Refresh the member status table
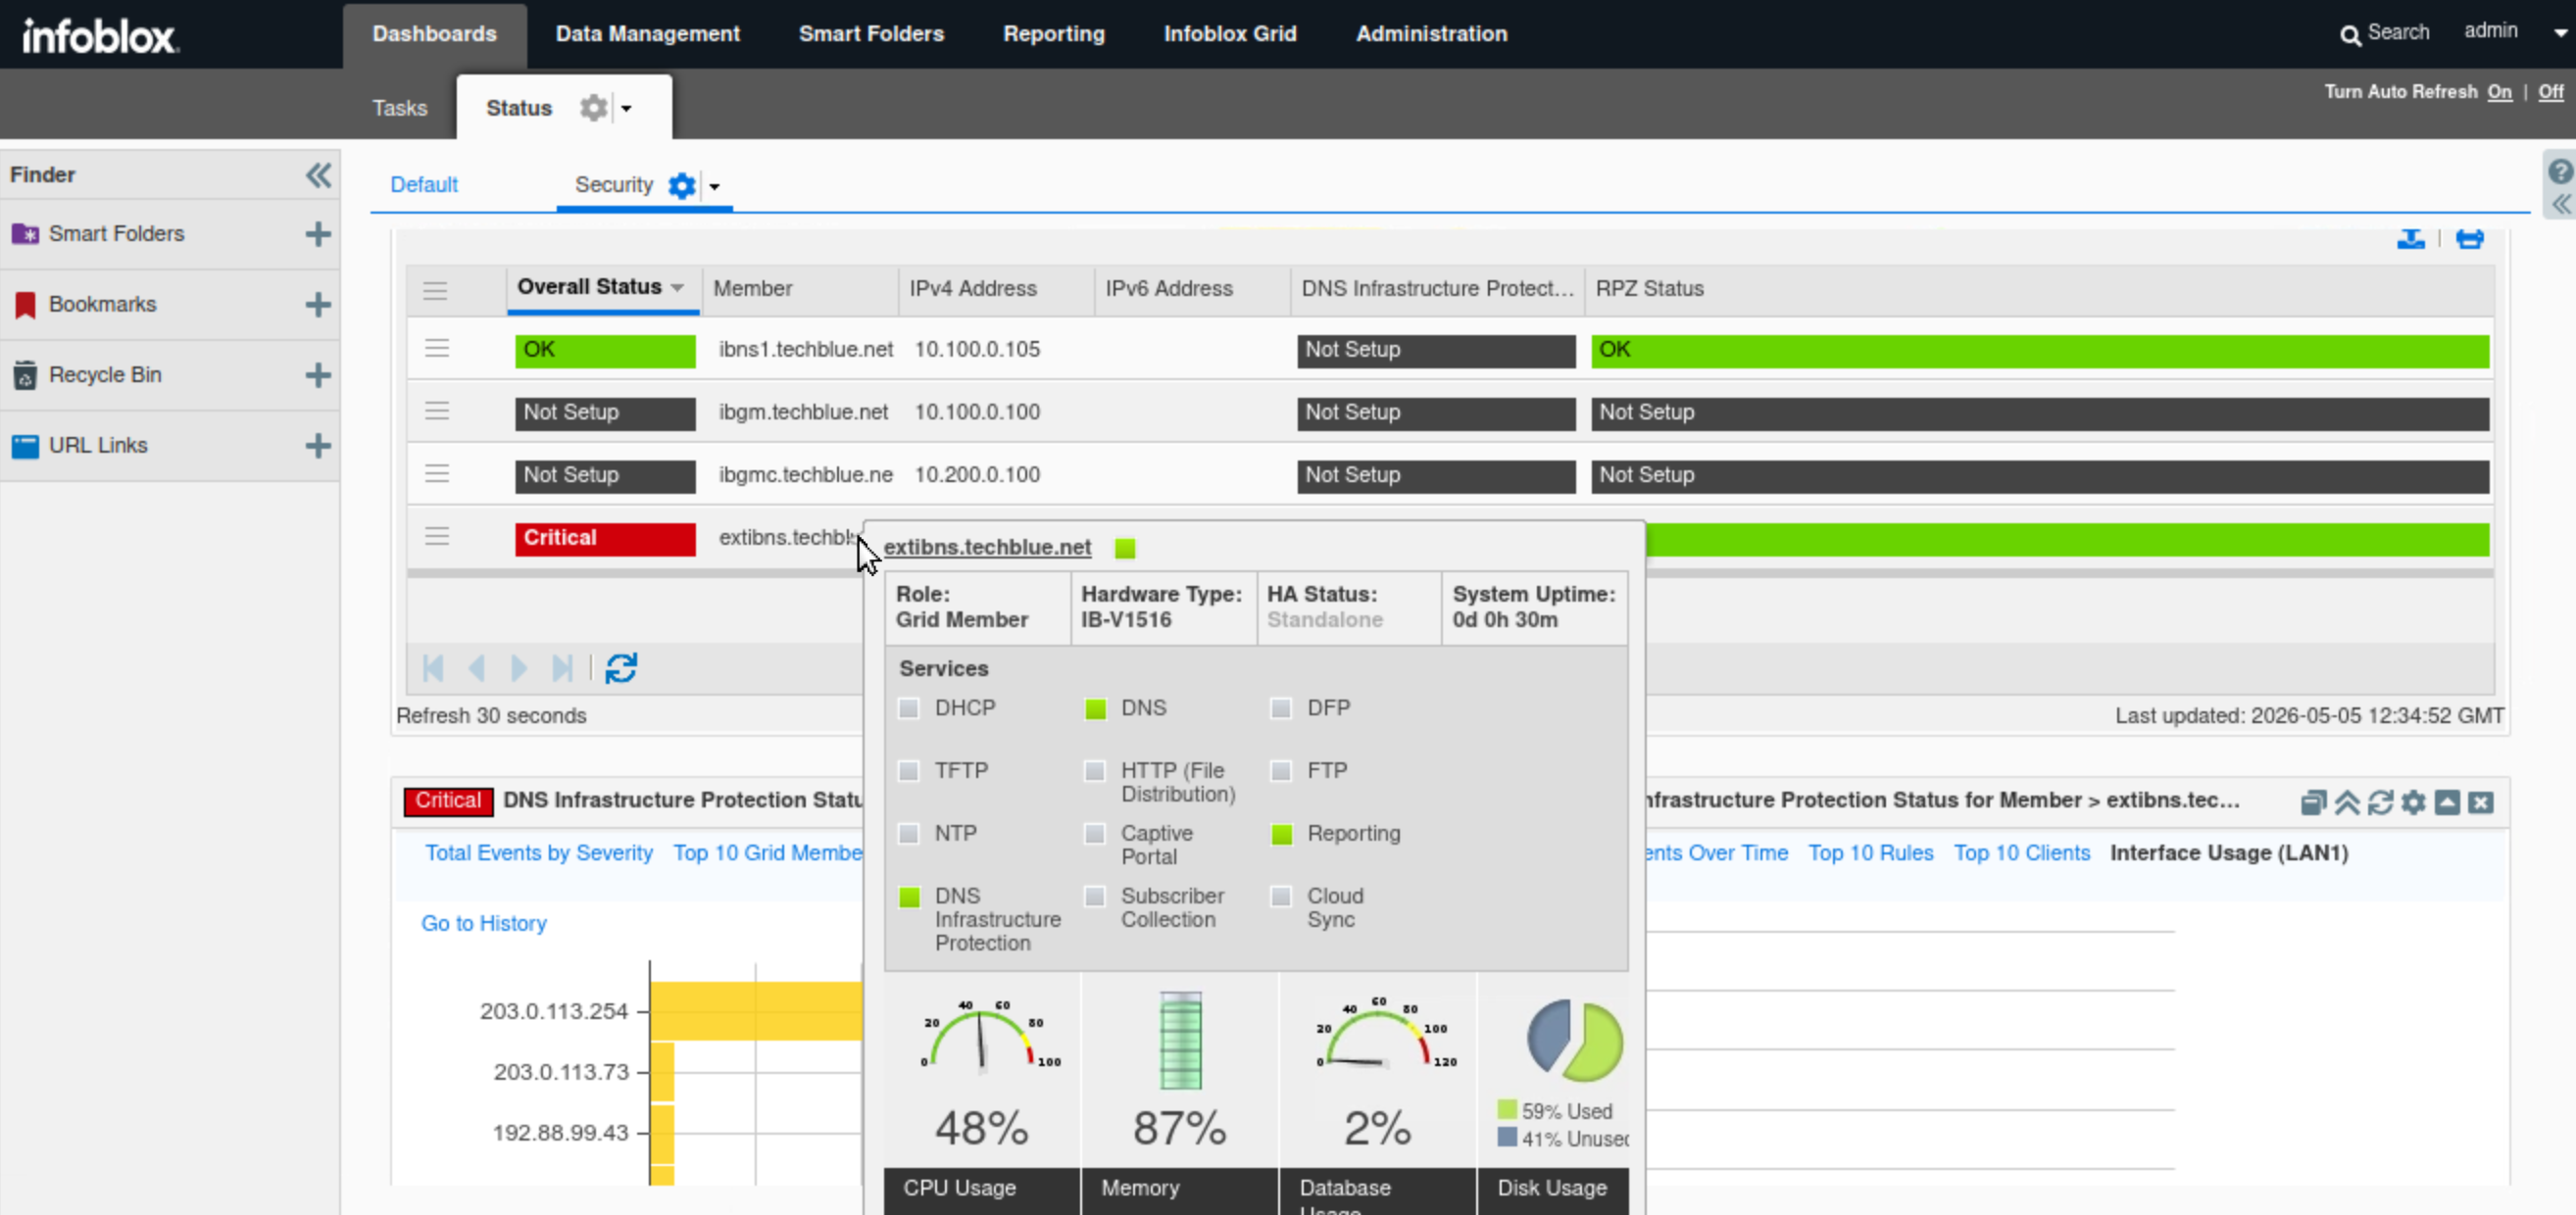This screenshot has width=2576, height=1215. click(x=621, y=668)
